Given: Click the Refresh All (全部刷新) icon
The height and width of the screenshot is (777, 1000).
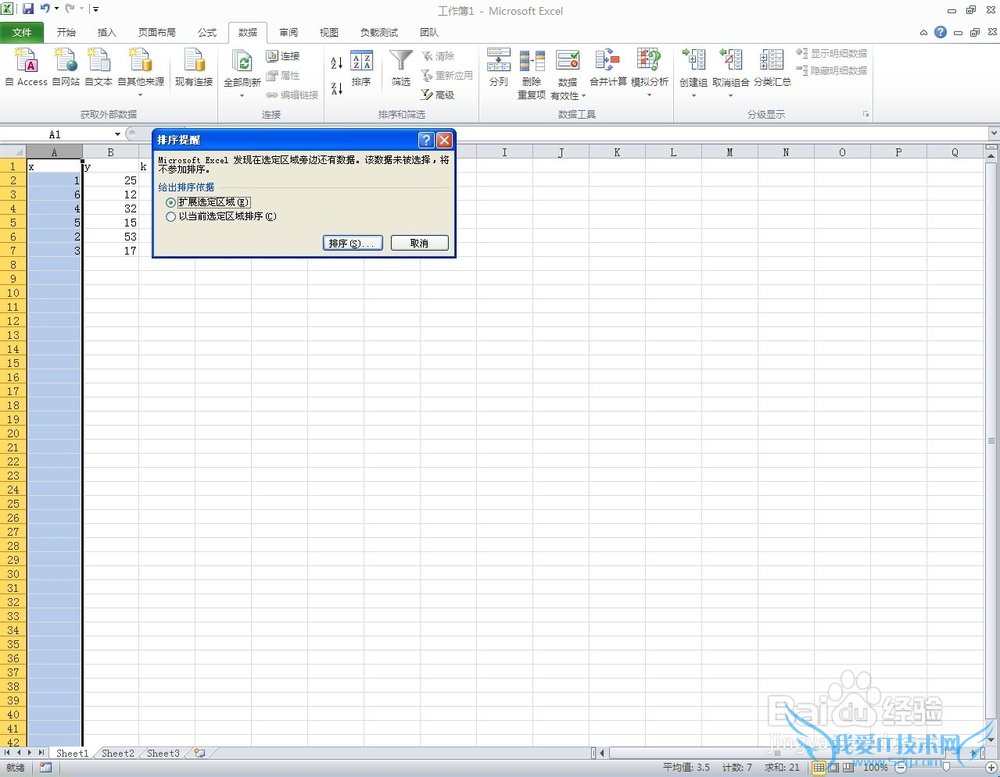Looking at the screenshot, I should 242,61.
